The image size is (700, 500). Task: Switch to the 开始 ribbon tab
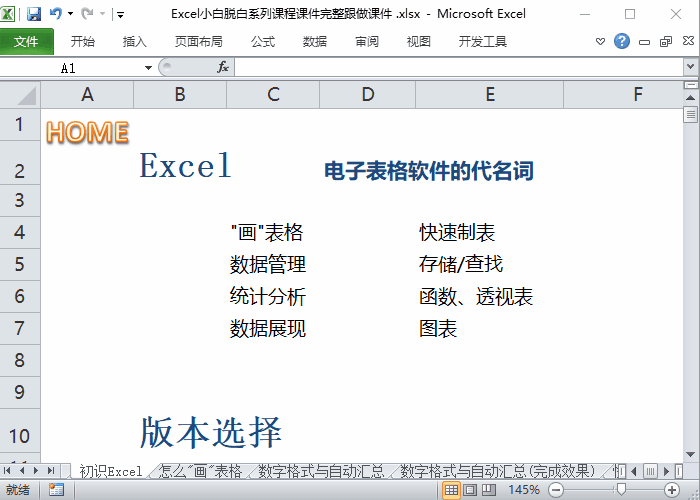click(x=83, y=42)
